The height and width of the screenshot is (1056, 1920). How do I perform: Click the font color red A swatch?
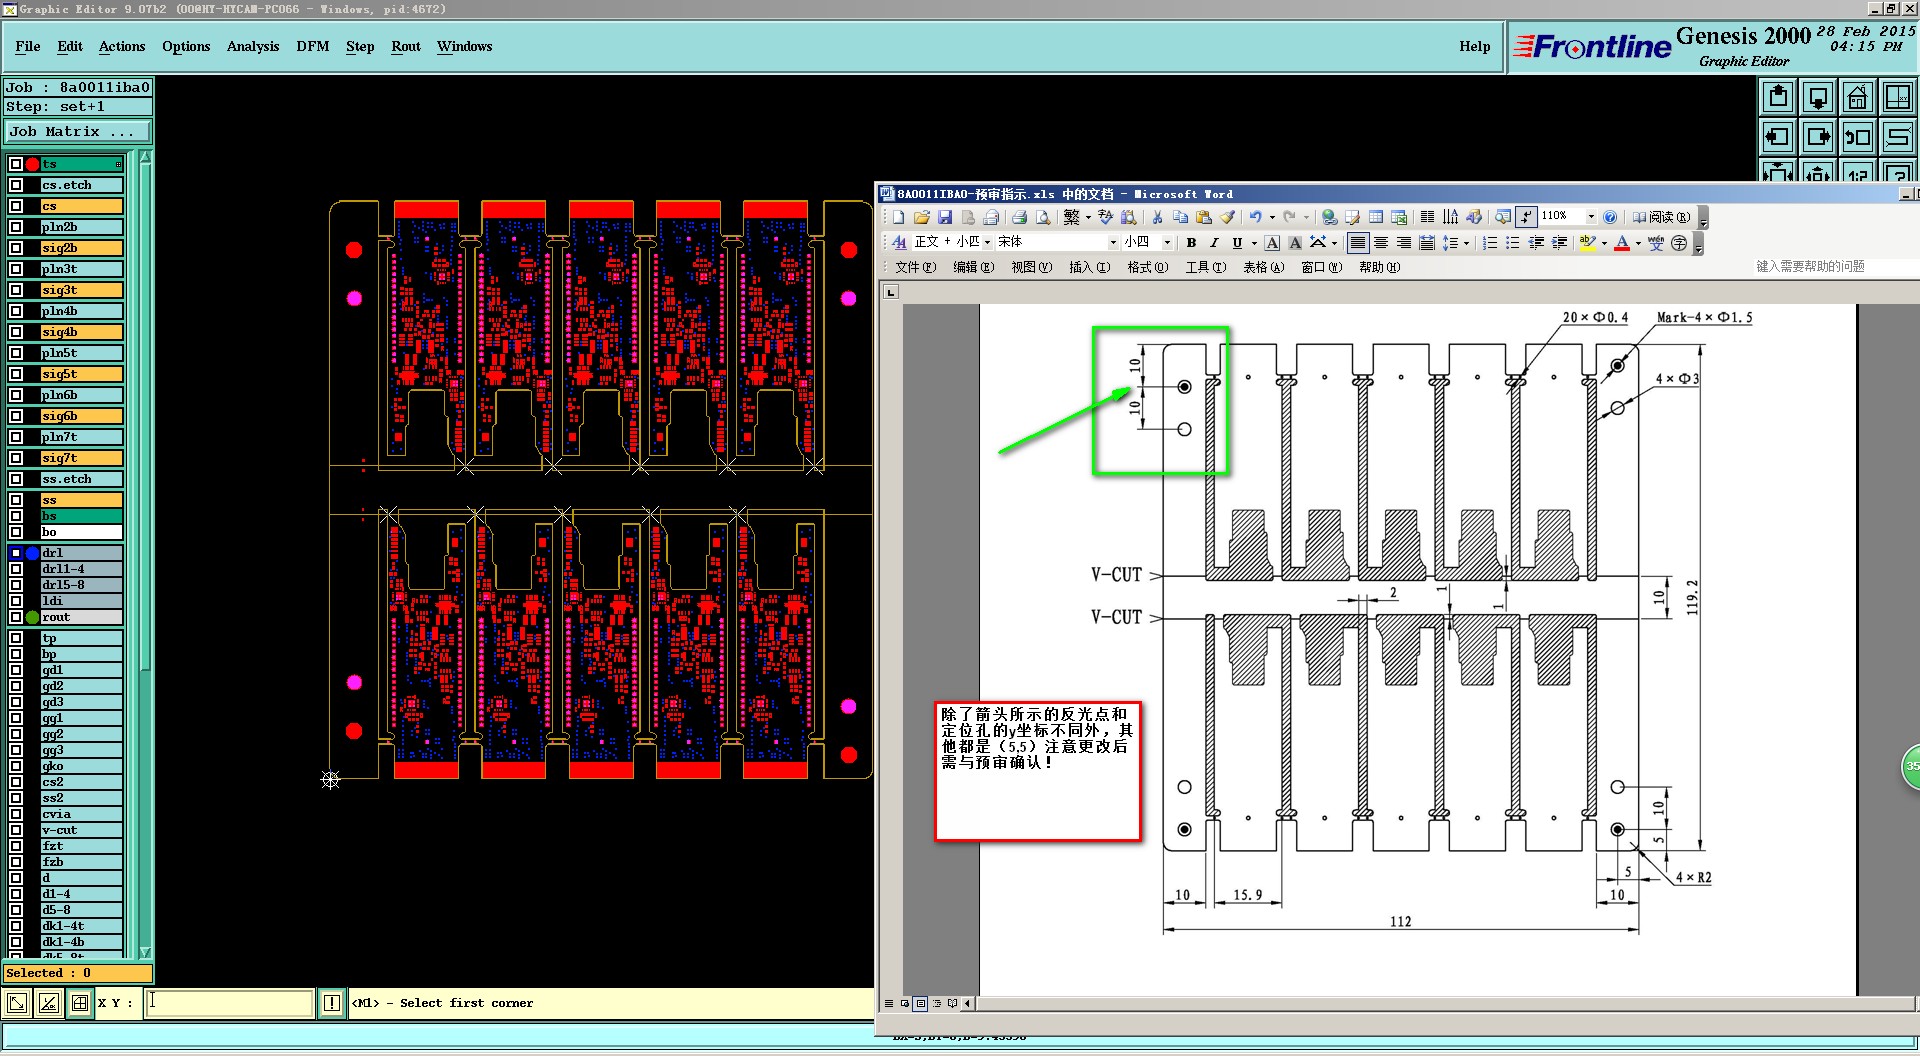click(1622, 242)
